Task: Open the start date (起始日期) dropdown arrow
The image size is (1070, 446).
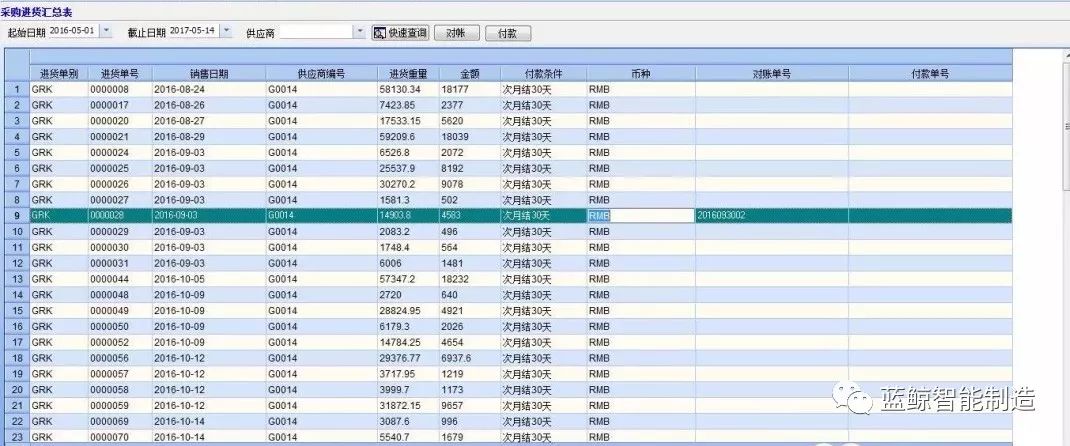Action: (x=107, y=32)
